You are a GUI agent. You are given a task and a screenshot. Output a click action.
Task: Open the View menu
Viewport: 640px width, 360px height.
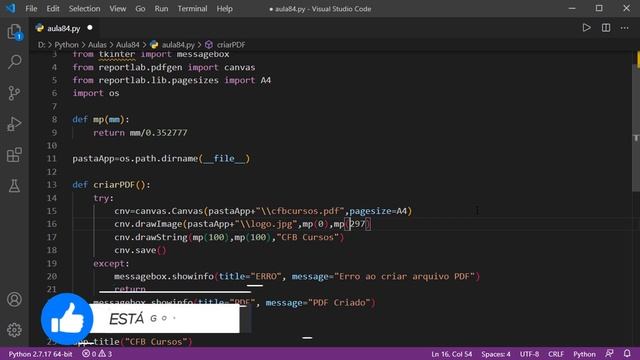(x=118, y=9)
